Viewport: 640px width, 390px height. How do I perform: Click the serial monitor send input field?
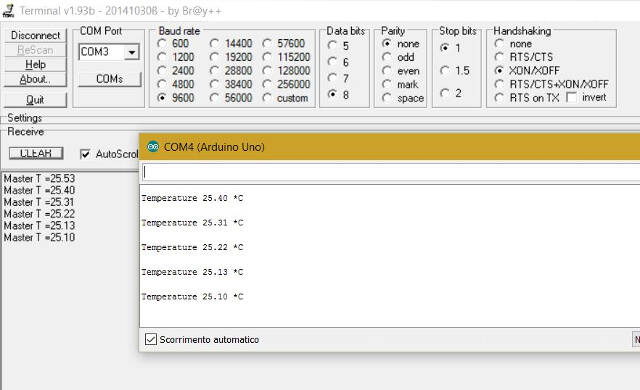pyautogui.click(x=391, y=172)
